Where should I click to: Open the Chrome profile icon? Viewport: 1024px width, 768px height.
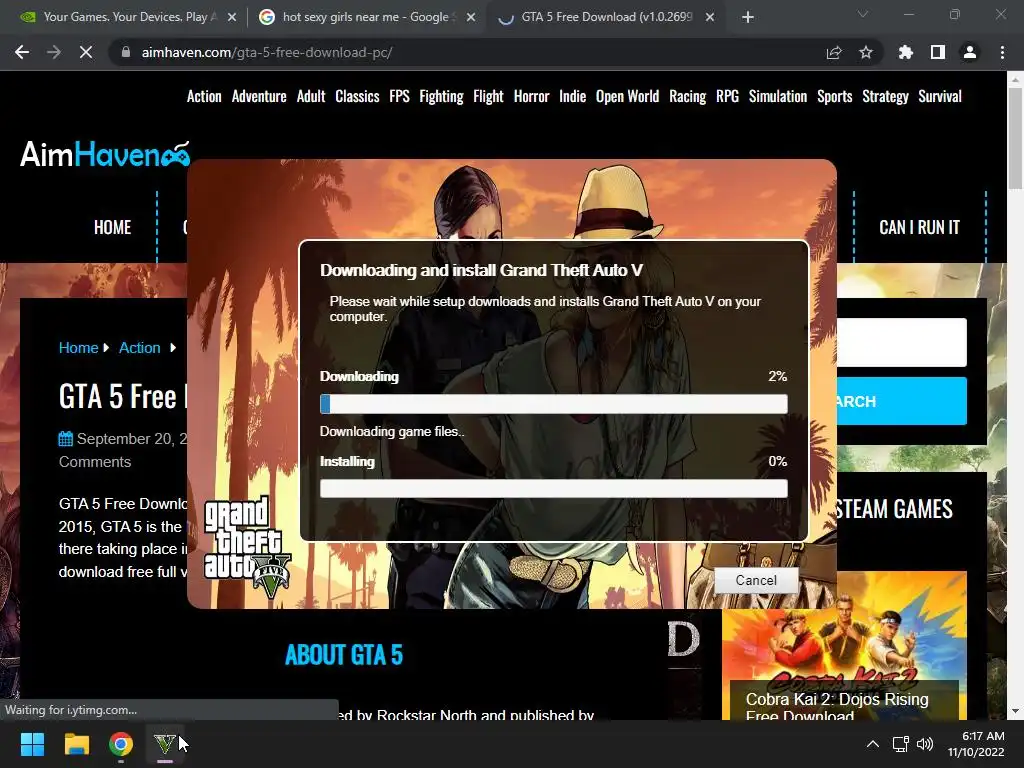[x=970, y=52]
